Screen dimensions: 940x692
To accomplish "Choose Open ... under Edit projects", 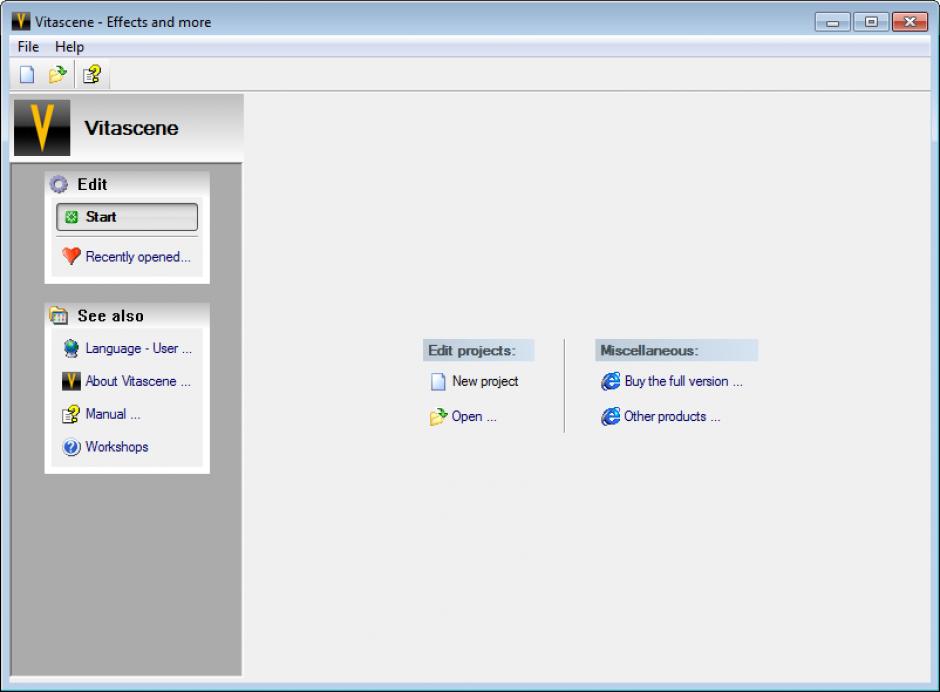I will [474, 416].
